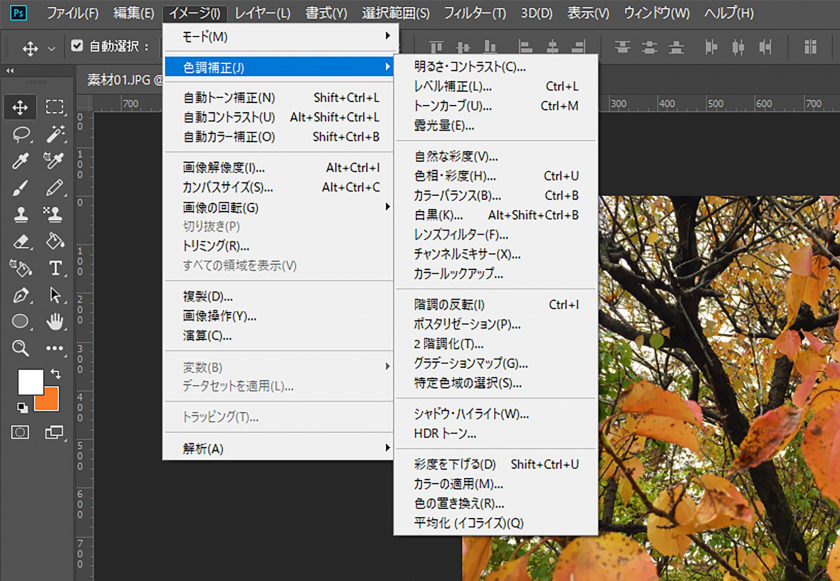Viewport: 840px width, 581px height.
Task: Activate the Eraser tool
Action: (21, 241)
